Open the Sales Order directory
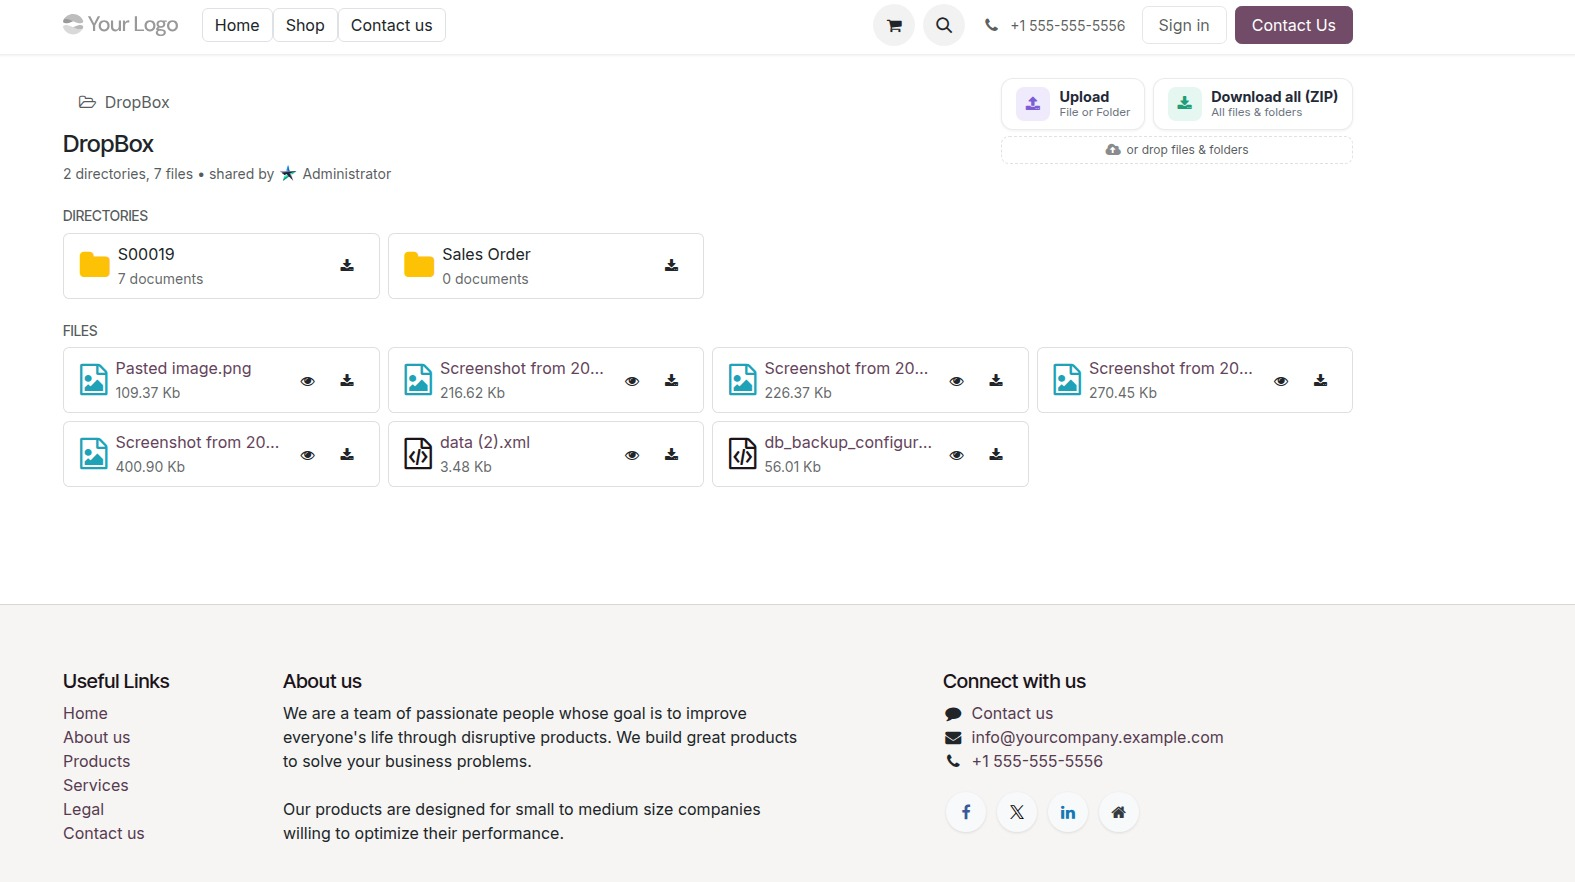Screen dimensions: 1575x882 pyautogui.click(x=546, y=266)
